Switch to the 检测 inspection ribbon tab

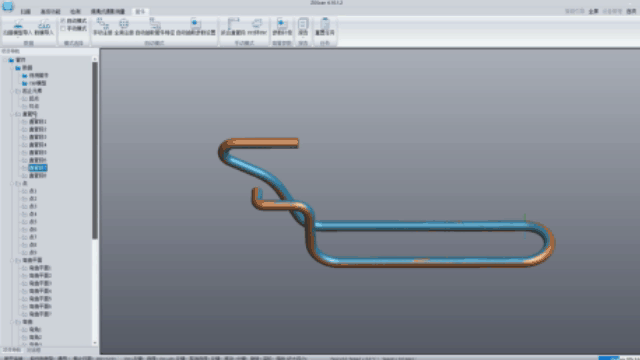point(75,11)
